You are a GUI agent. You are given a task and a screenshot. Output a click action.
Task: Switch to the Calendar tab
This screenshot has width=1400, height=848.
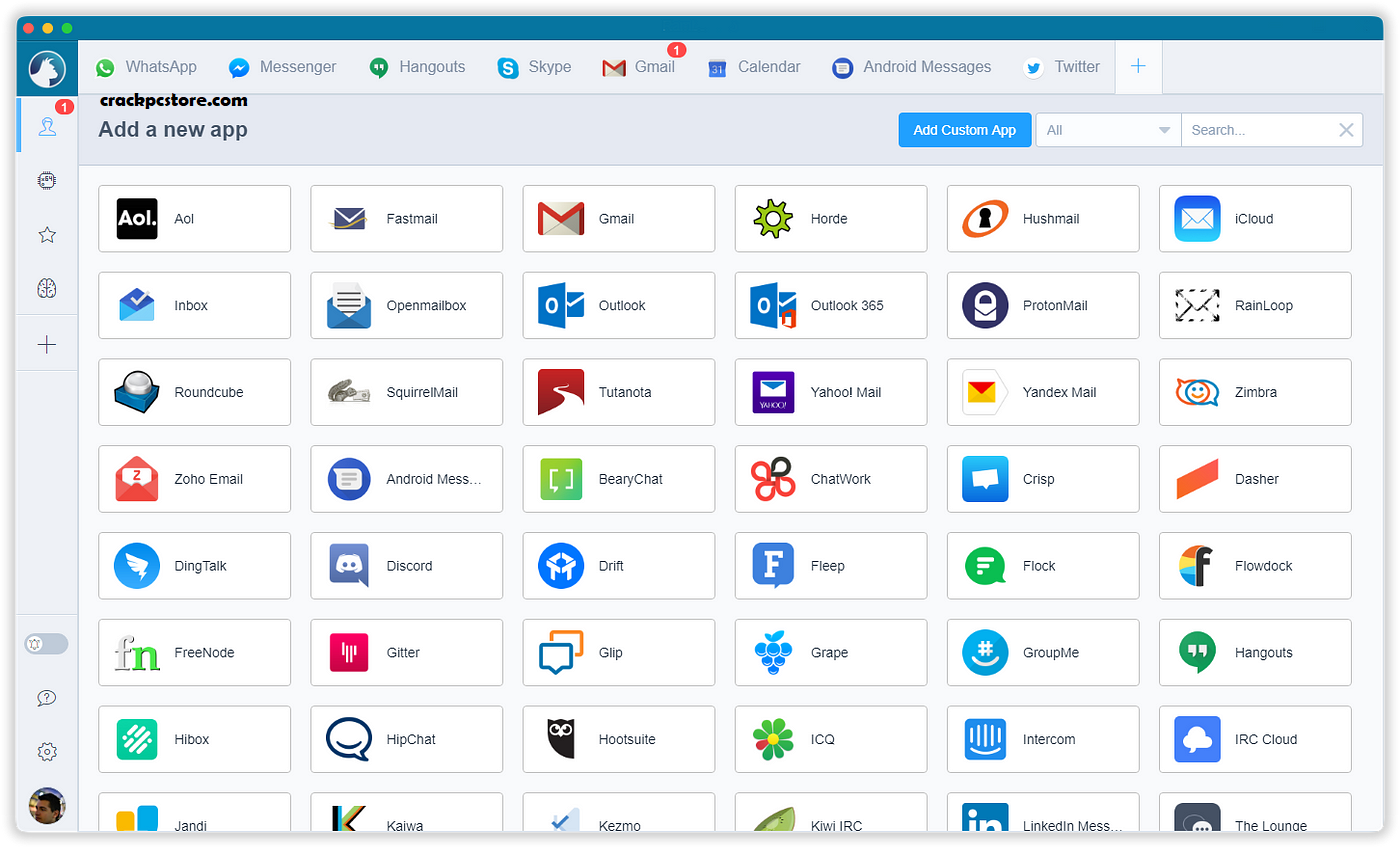tap(755, 67)
